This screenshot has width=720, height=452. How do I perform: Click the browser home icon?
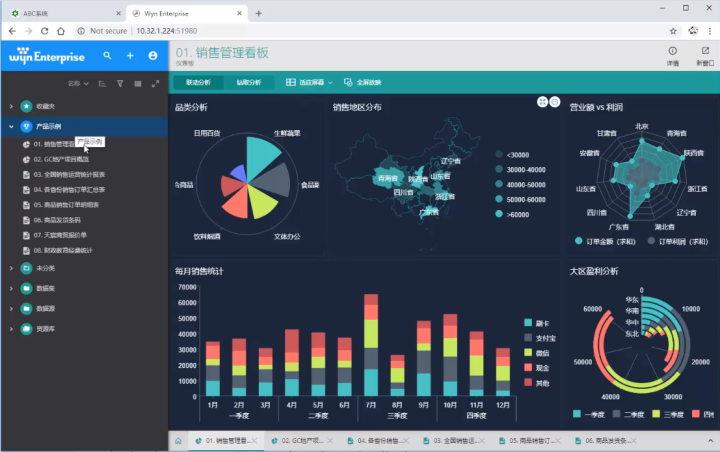point(61,31)
